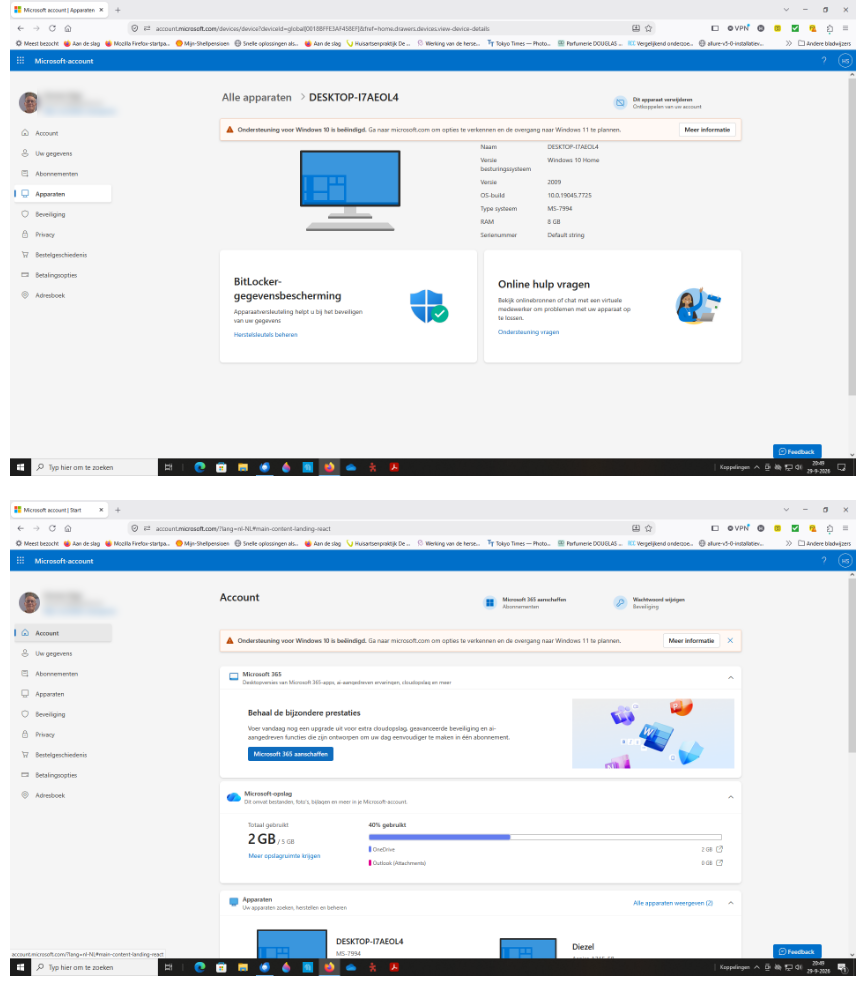Open Outlook (Attachments) storage via its external-link icon
The image size is (862, 991).
pos(719,863)
